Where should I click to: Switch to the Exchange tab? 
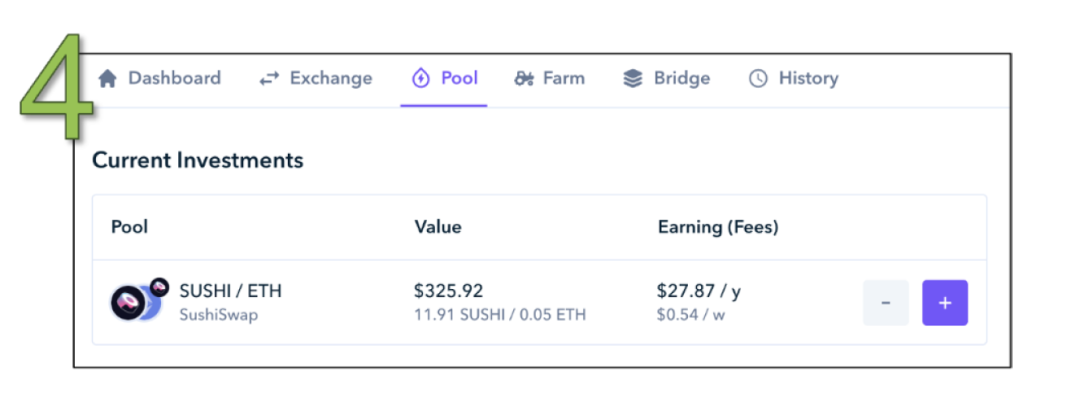tap(315, 79)
